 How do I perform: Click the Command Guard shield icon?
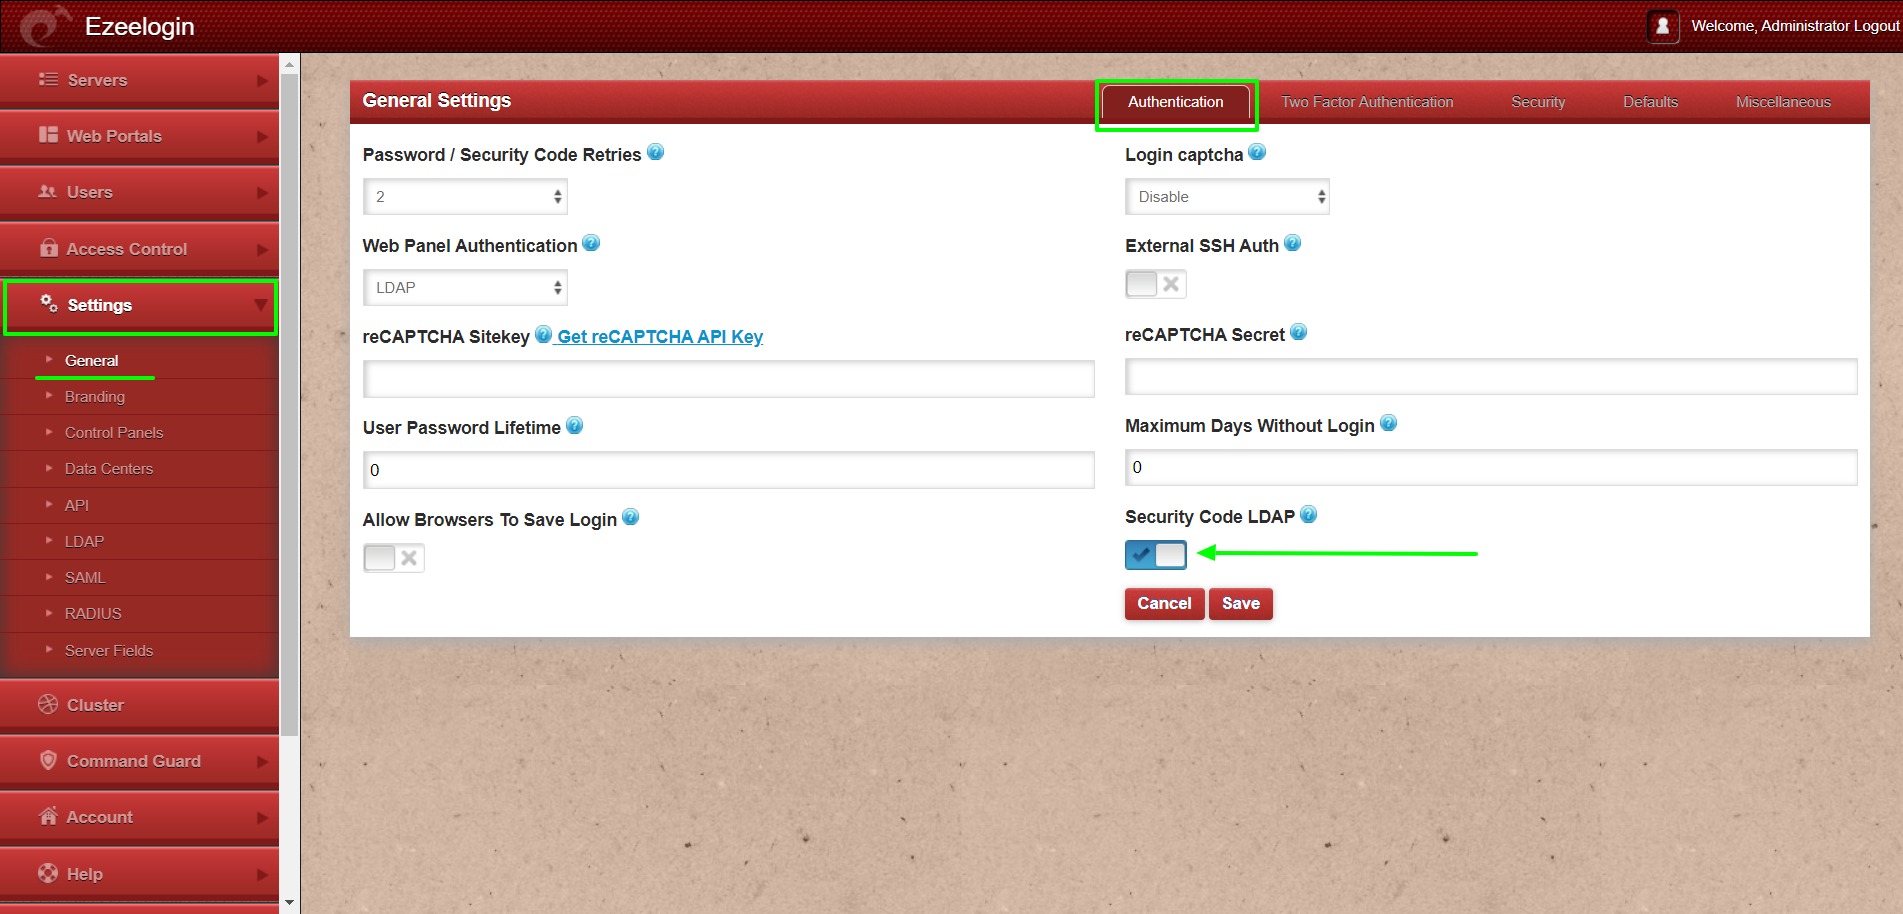point(48,760)
